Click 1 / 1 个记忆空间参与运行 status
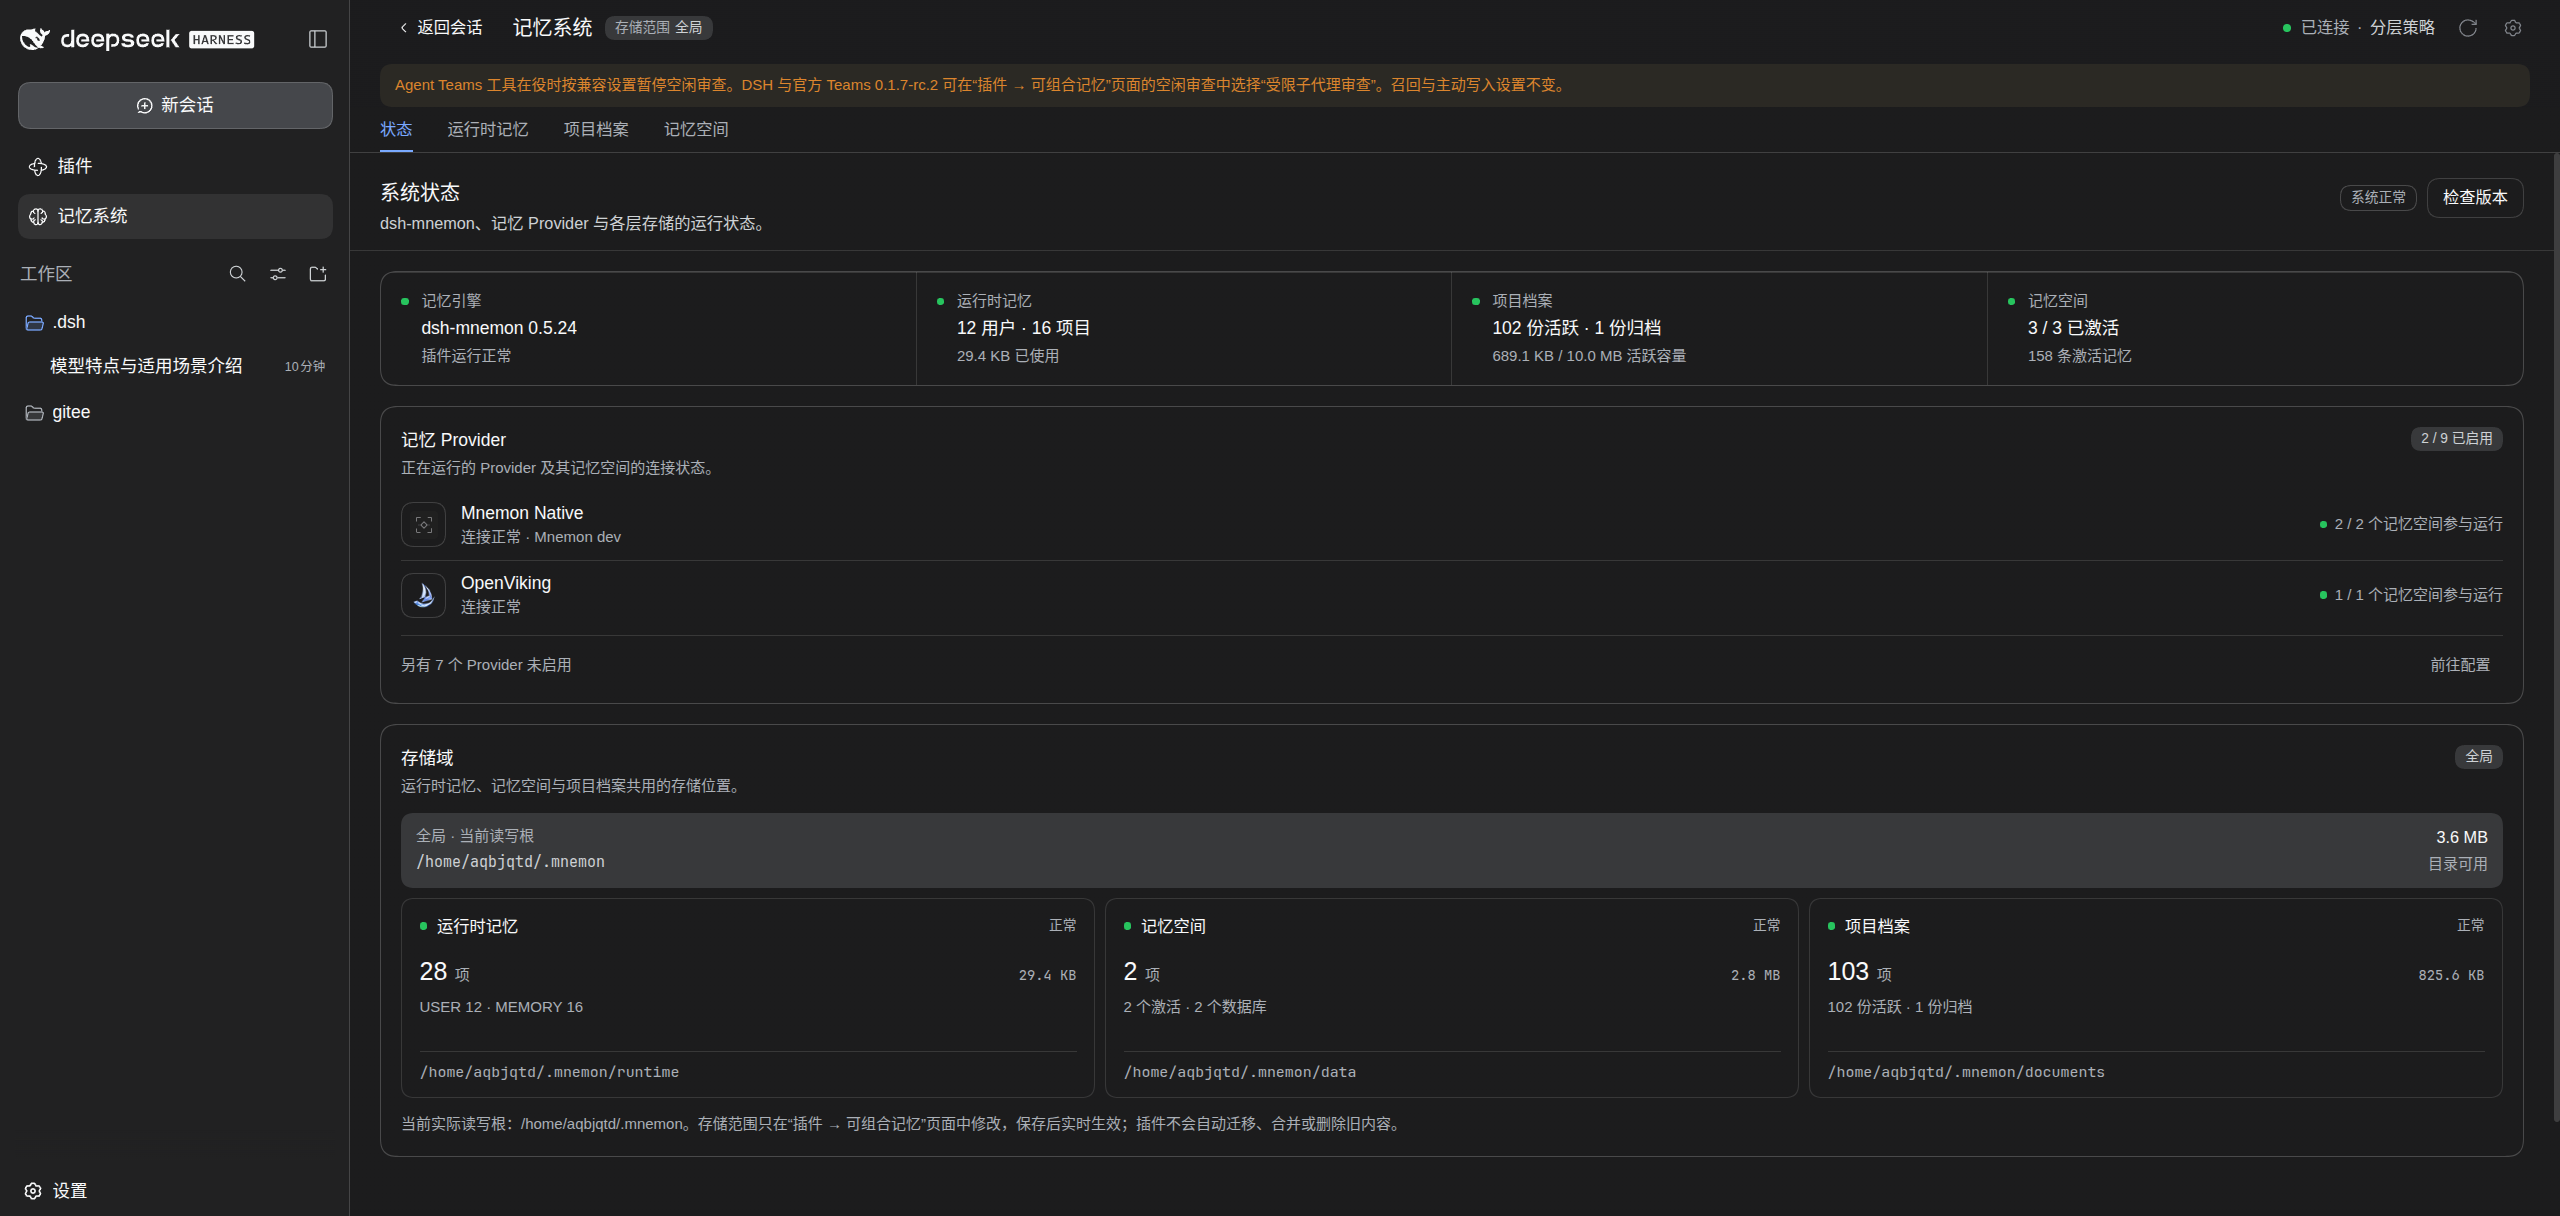 (x=2411, y=595)
